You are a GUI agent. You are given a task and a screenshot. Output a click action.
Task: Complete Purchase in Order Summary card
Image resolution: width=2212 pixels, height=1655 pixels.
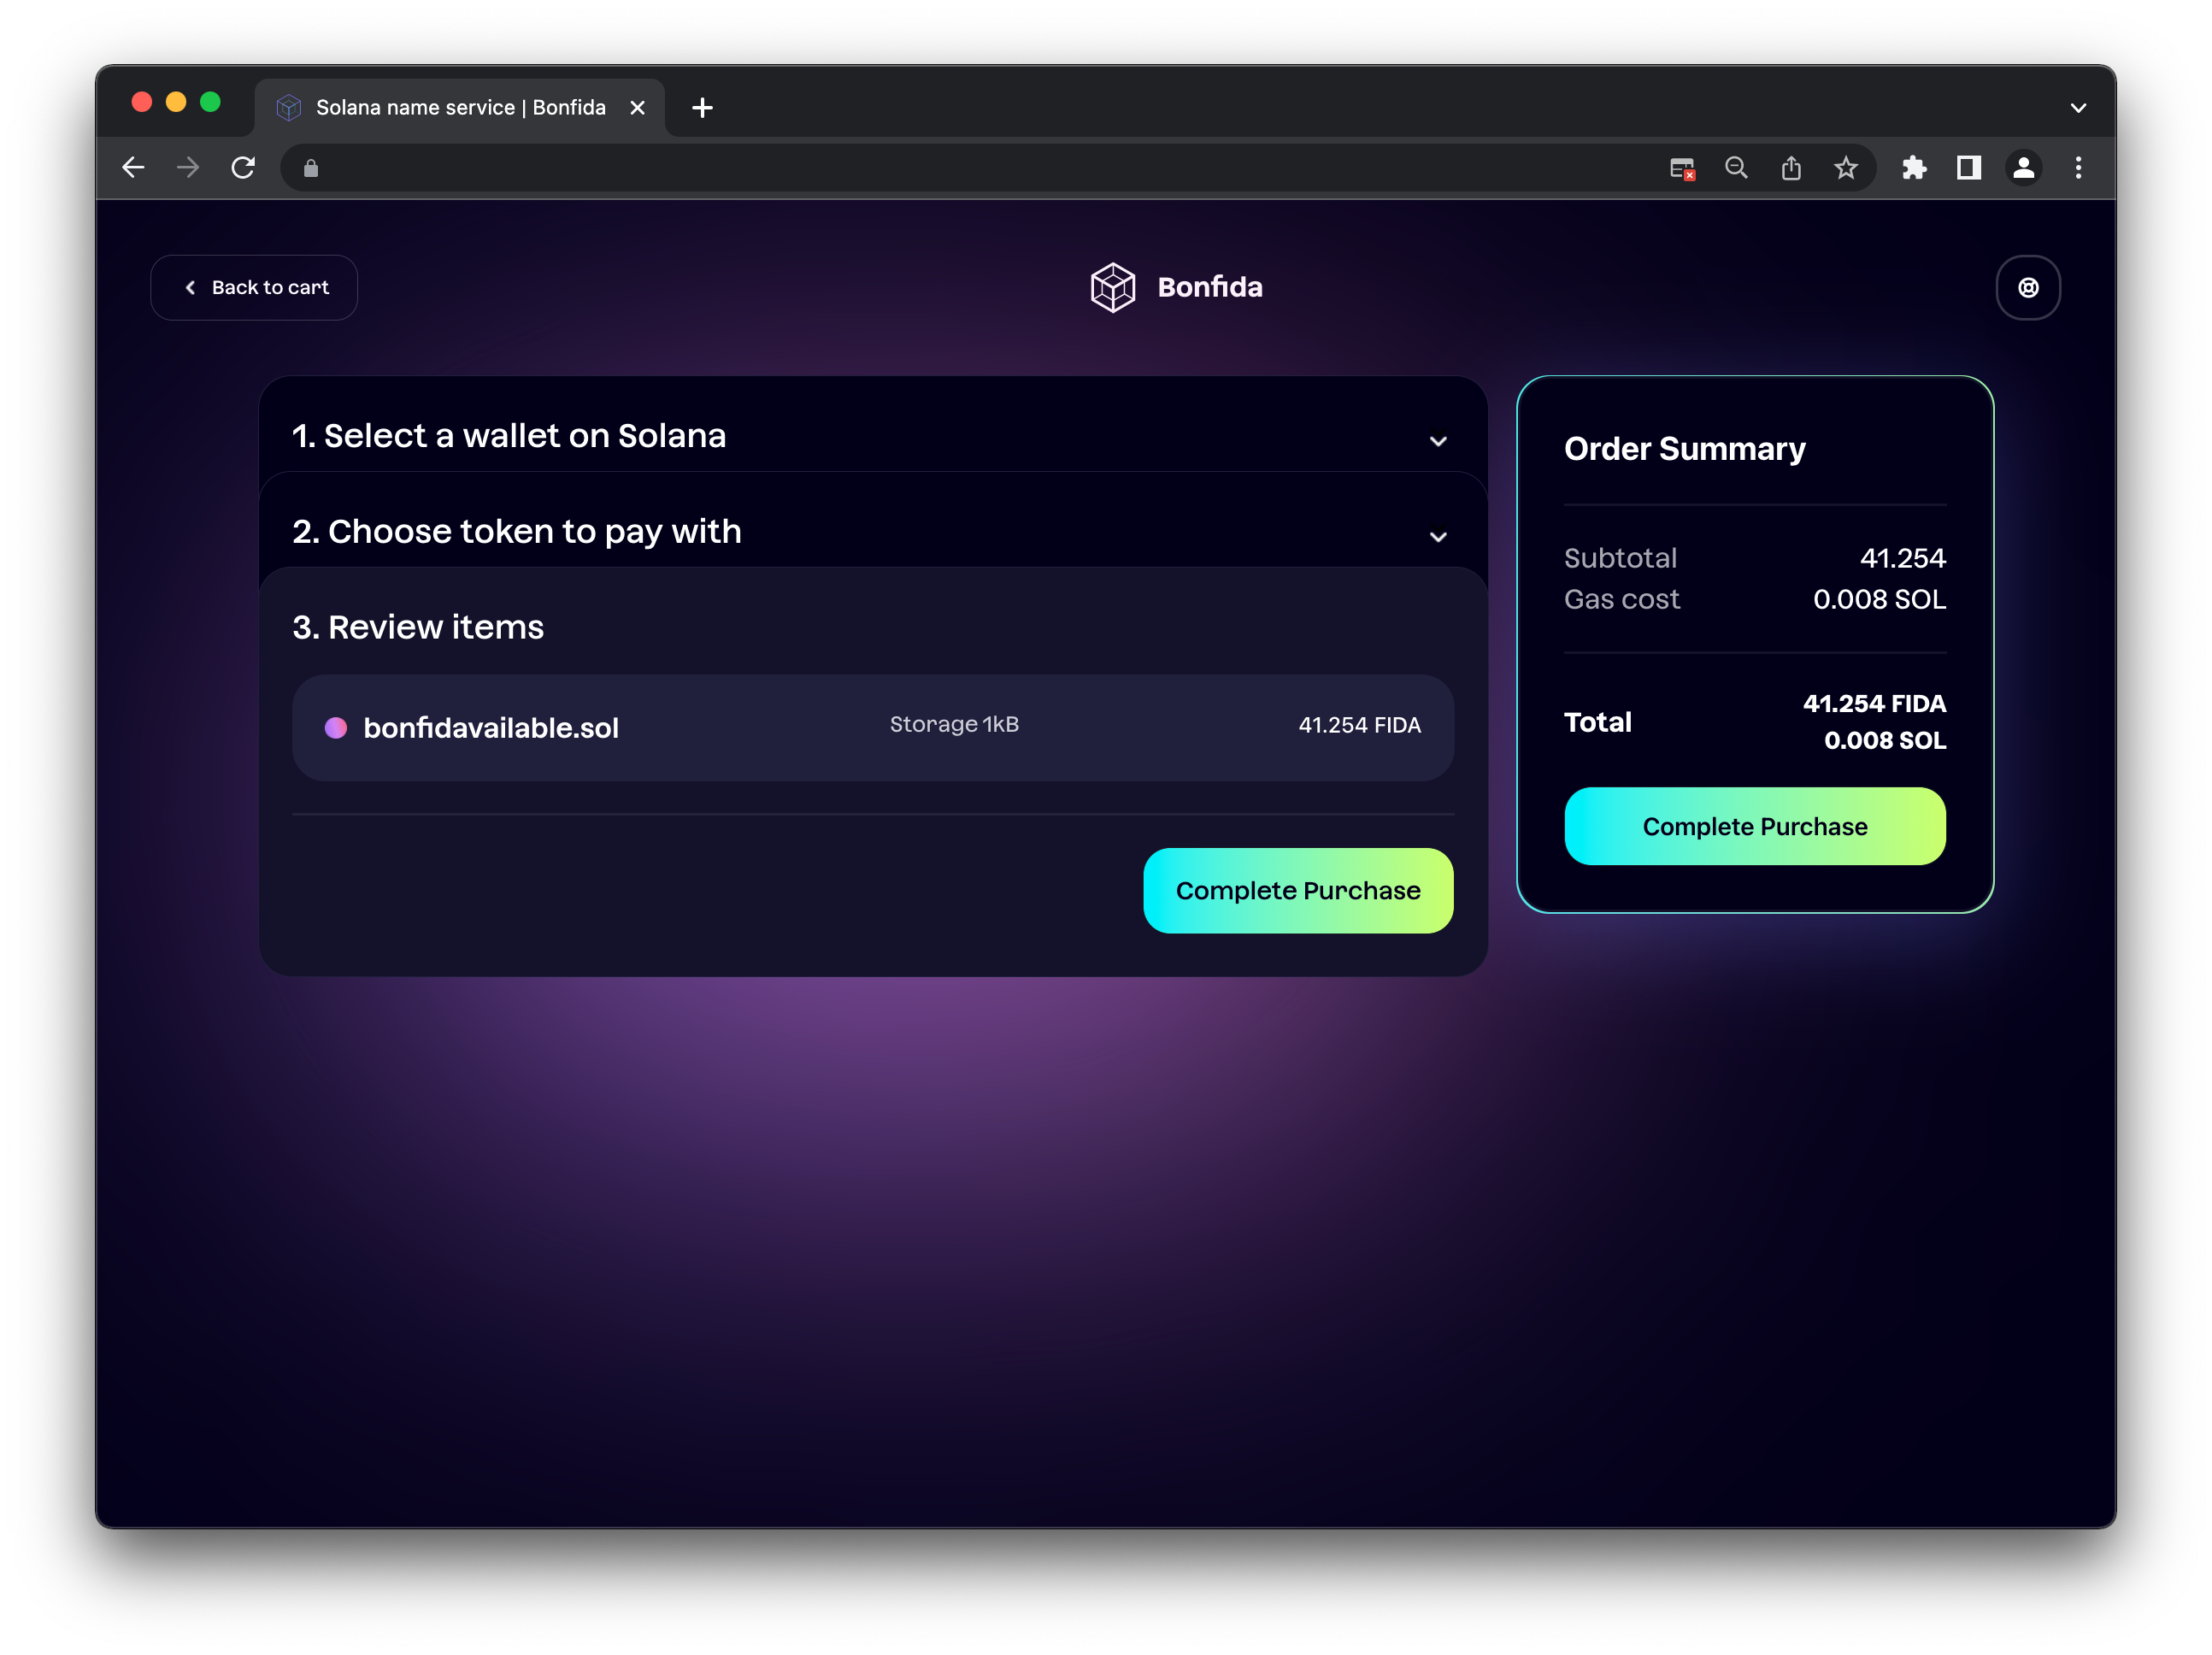(x=1755, y=827)
